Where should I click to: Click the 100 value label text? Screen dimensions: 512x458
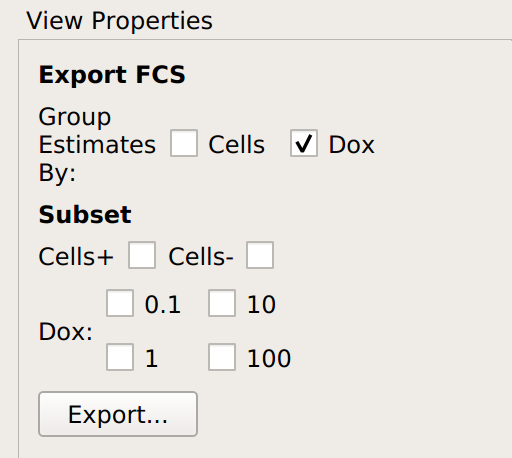click(x=269, y=359)
